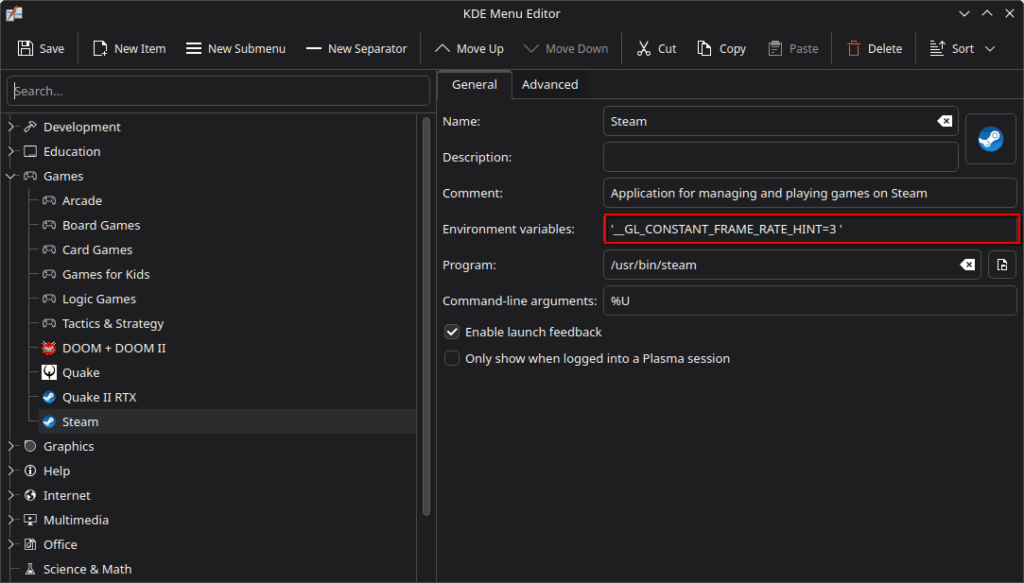The height and width of the screenshot is (583, 1024).
Task: Clear the Program path field
Action: point(967,264)
